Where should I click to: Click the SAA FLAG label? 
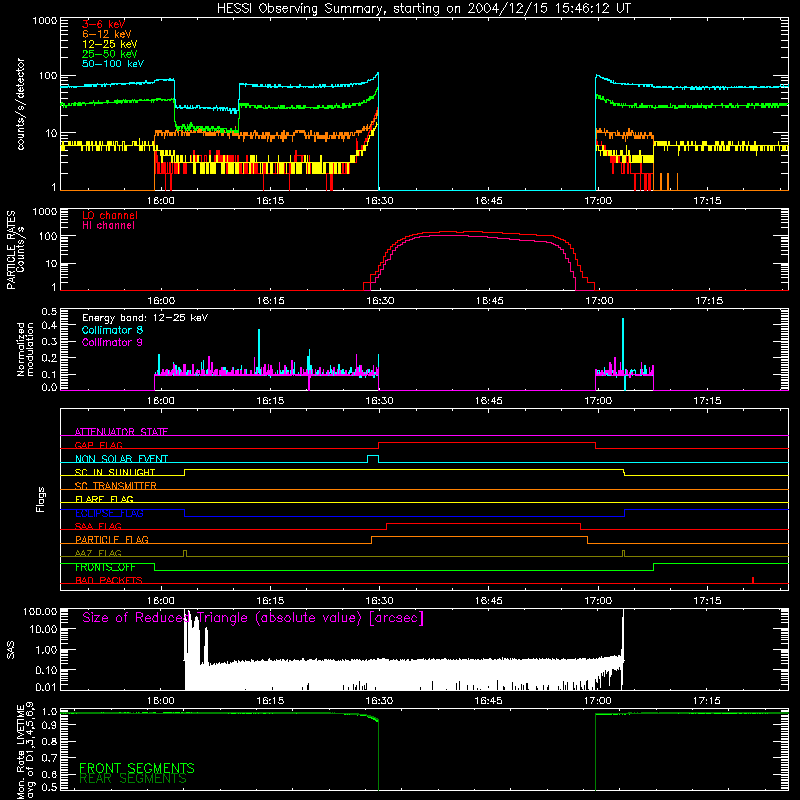pos(98,526)
